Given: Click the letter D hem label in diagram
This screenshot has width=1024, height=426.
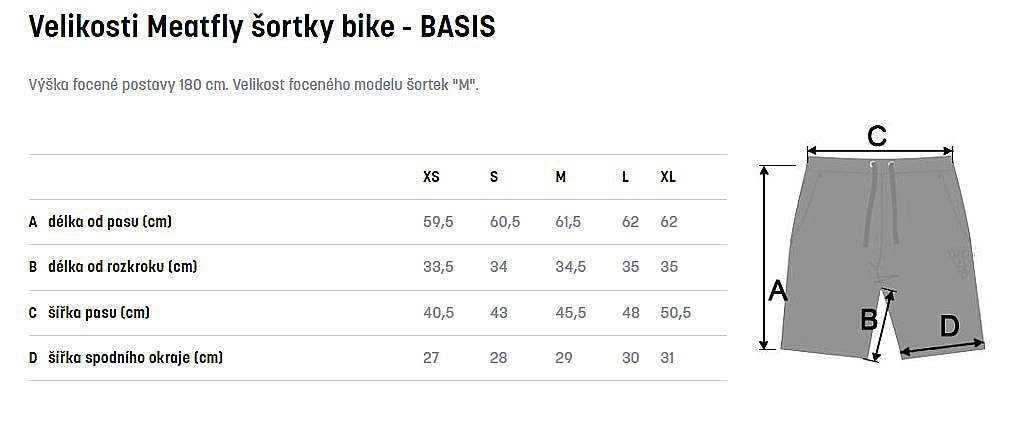Looking at the screenshot, I should (x=948, y=325).
